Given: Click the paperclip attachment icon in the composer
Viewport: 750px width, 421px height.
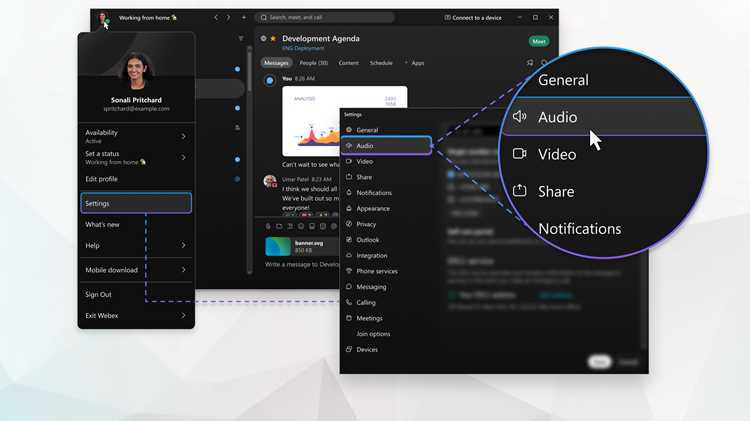Looking at the screenshot, I should (x=268, y=226).
